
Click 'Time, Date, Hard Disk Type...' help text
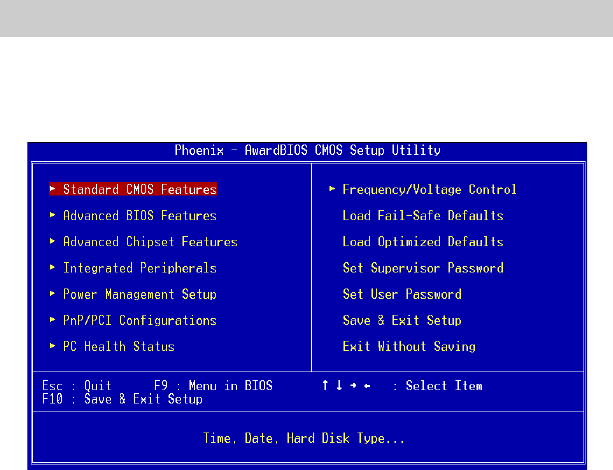304,438
